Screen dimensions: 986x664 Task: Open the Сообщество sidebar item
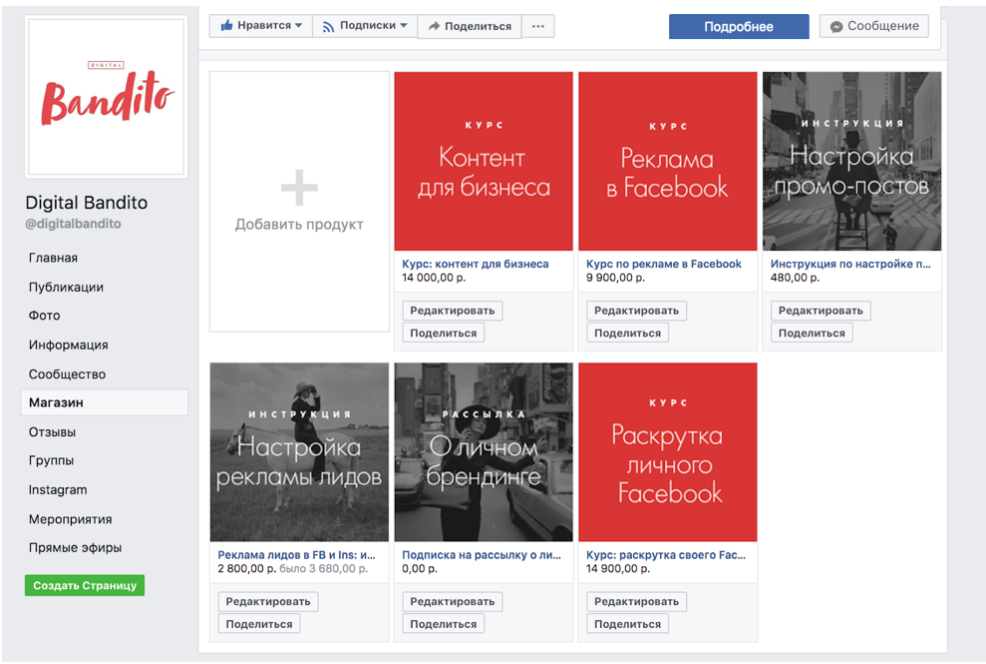pyautogui.click(x=67, y=374)
